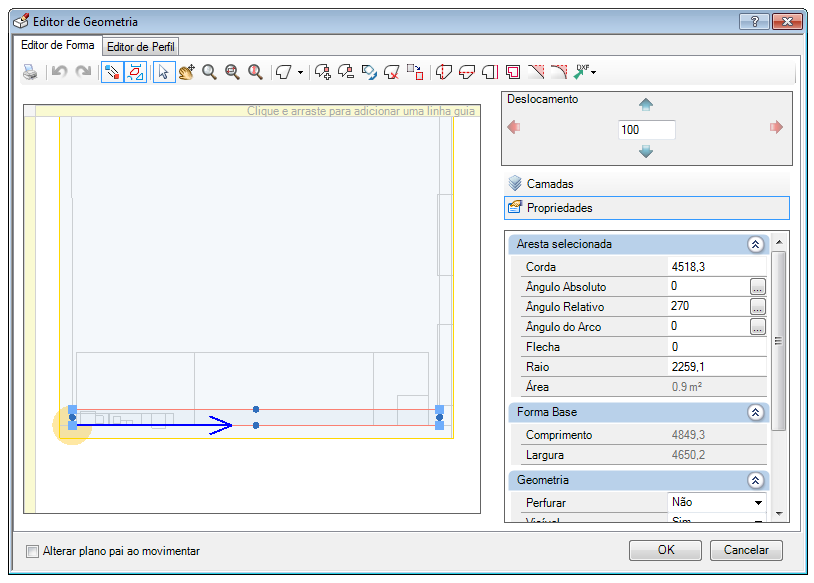
Task: Click the Comprimento value 4849,3
Action: [717, 435]
